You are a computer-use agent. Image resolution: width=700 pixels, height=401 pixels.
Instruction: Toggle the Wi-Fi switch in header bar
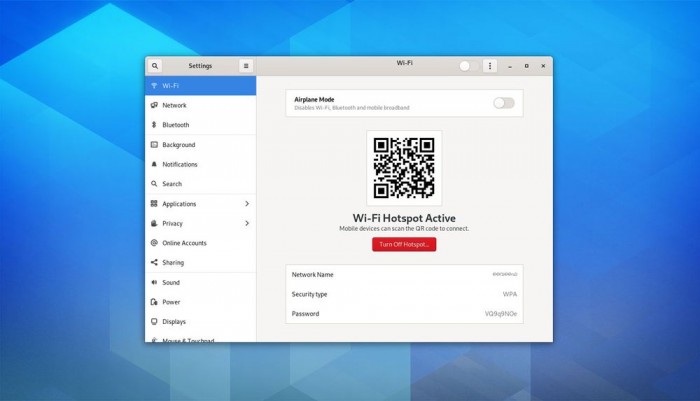[469, 66]
